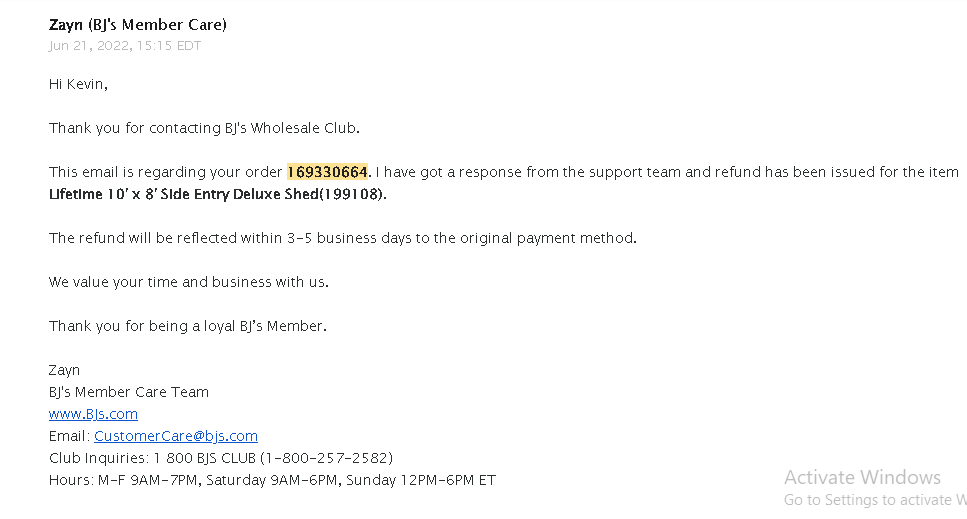Screen dimensions: 967x519
Task: Click the Club Inquiries phone number line
Action: (x=221, y=459)
